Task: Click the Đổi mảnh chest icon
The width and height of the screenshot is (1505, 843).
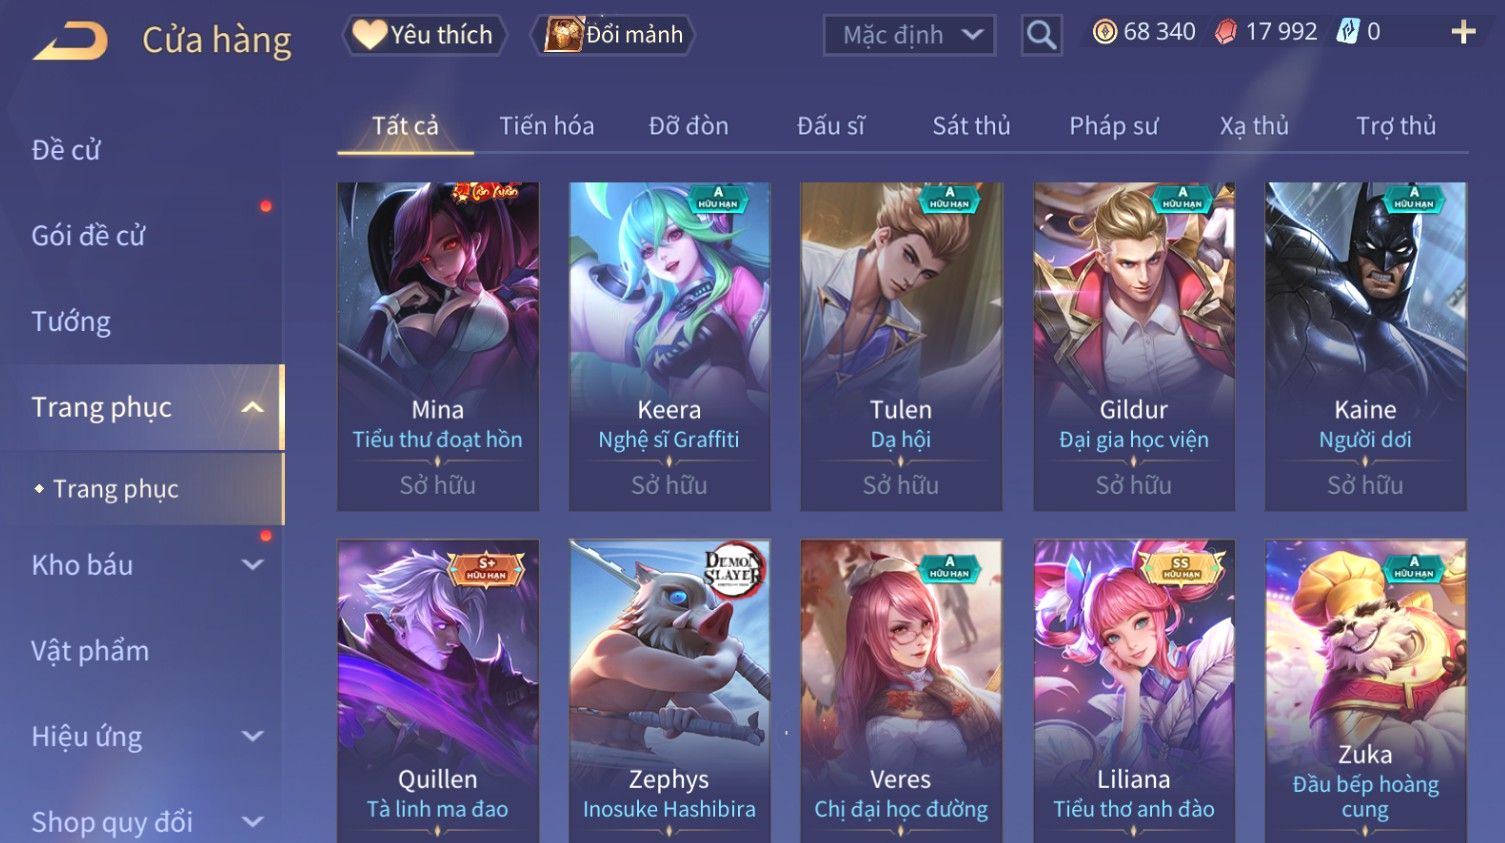Action: [x=563, y=35]
